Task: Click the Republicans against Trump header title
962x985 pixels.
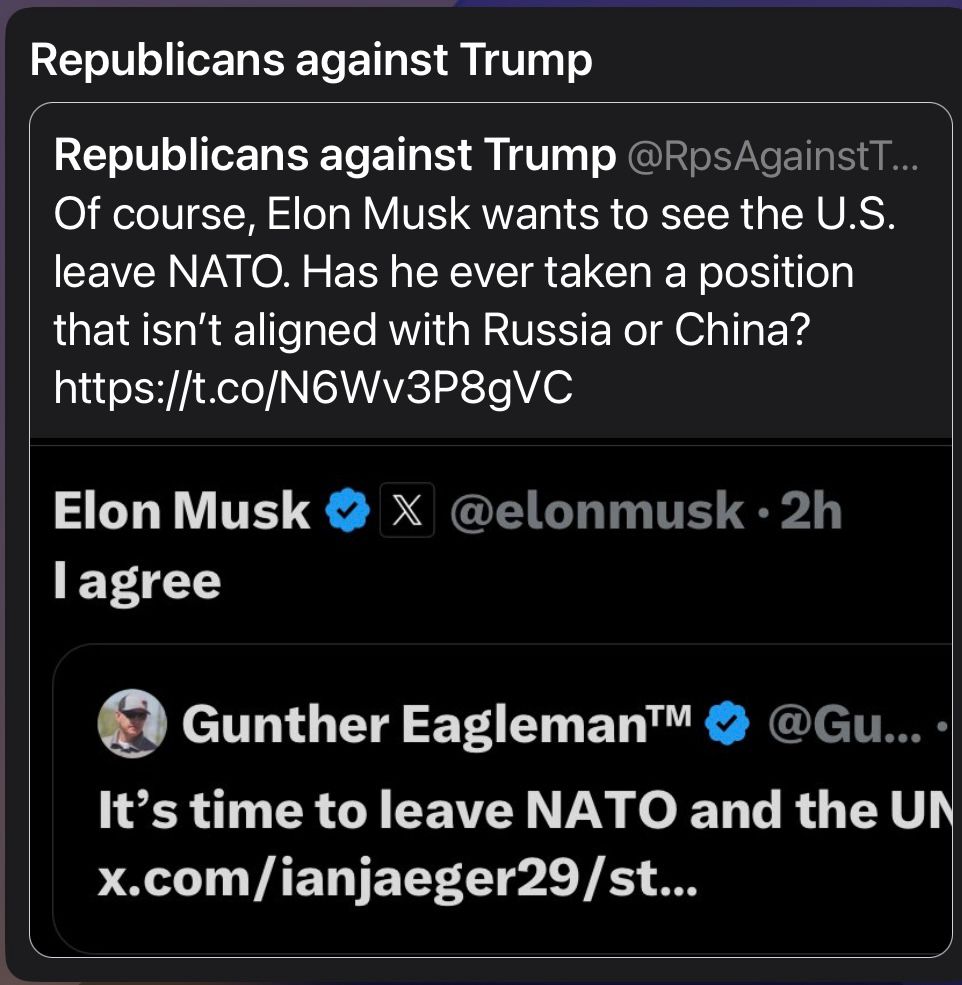Action: [x=311, y=60]
